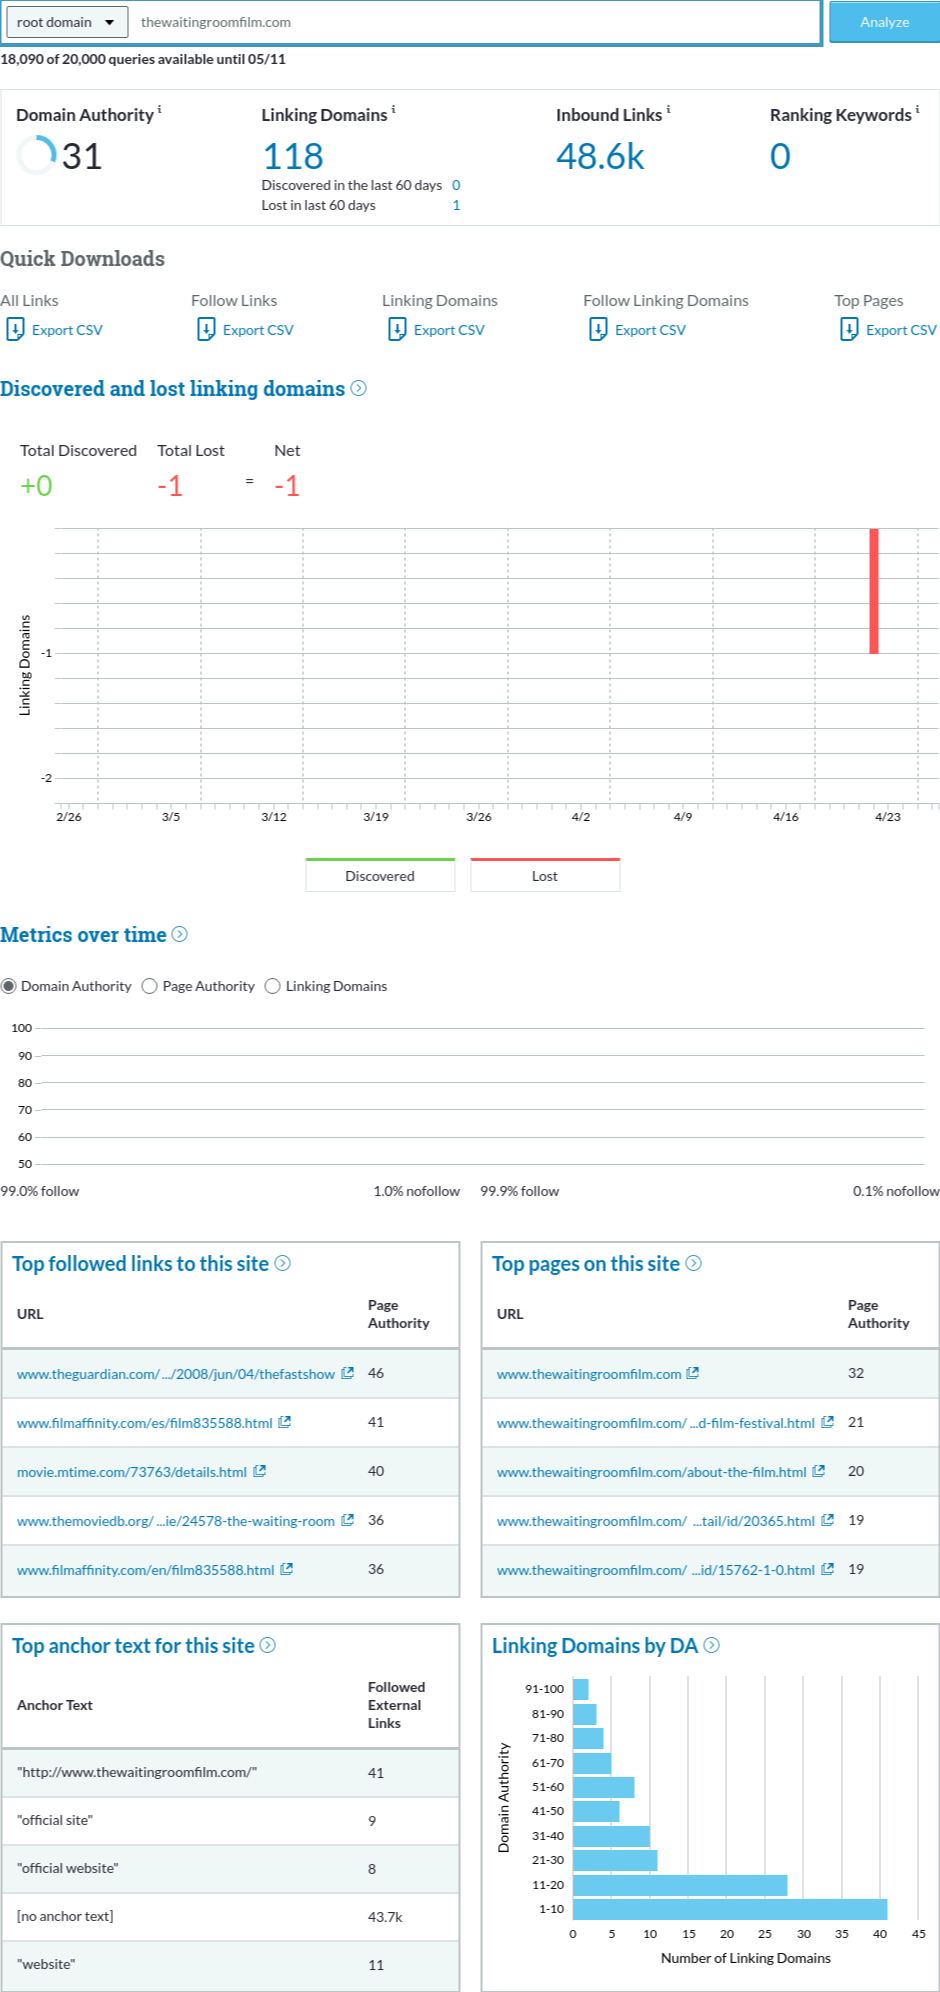The width and height of the screenshot is (940, 1992).
Task: Select the Domain Authority radio button
Action: pos(9,986)
